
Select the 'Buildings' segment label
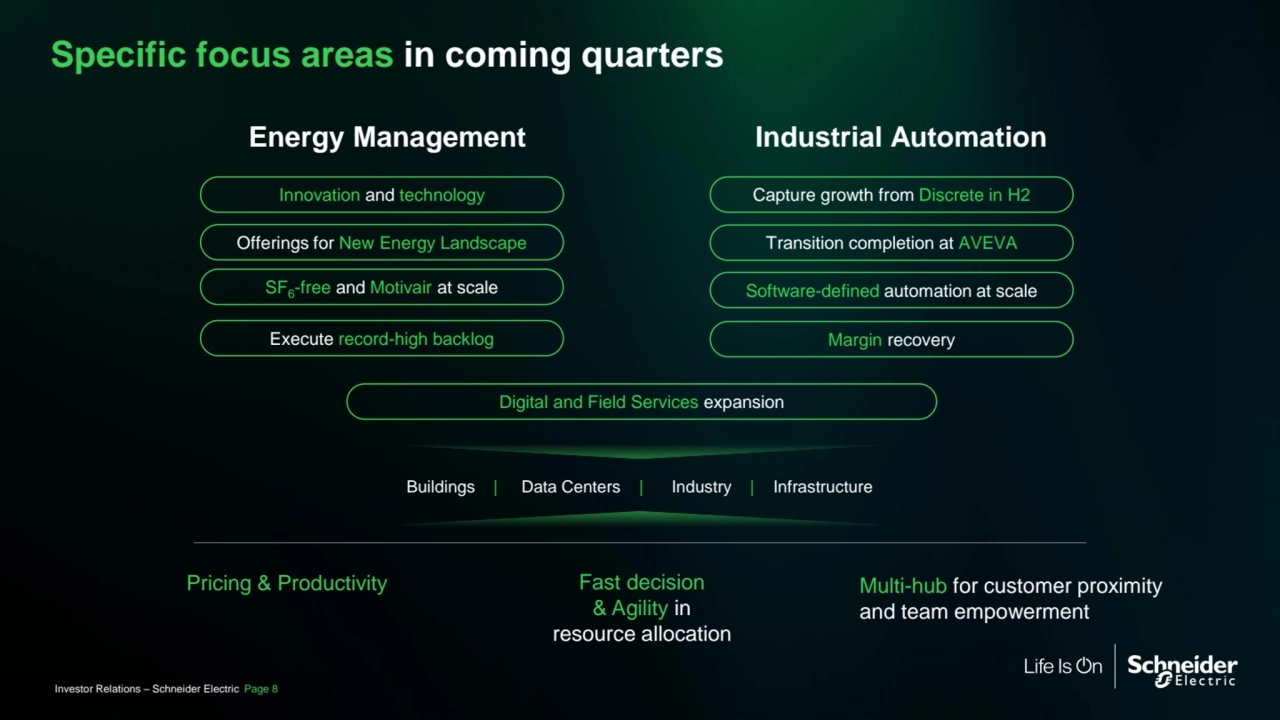tap(440, 487)
